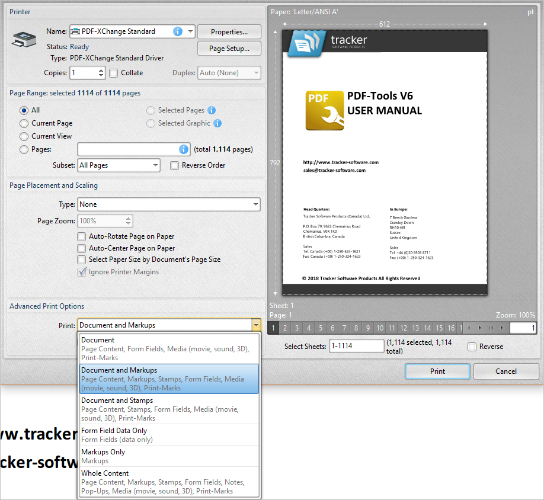Choose Form Field Data Only option
This screenshot has width=544, height=500.
169,435
